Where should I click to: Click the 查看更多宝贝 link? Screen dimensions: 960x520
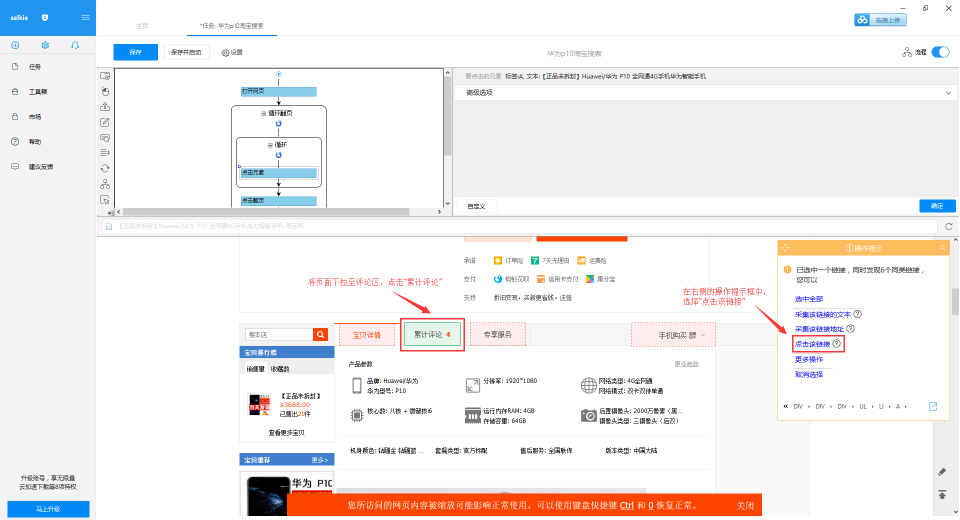[x=287, y=433]
